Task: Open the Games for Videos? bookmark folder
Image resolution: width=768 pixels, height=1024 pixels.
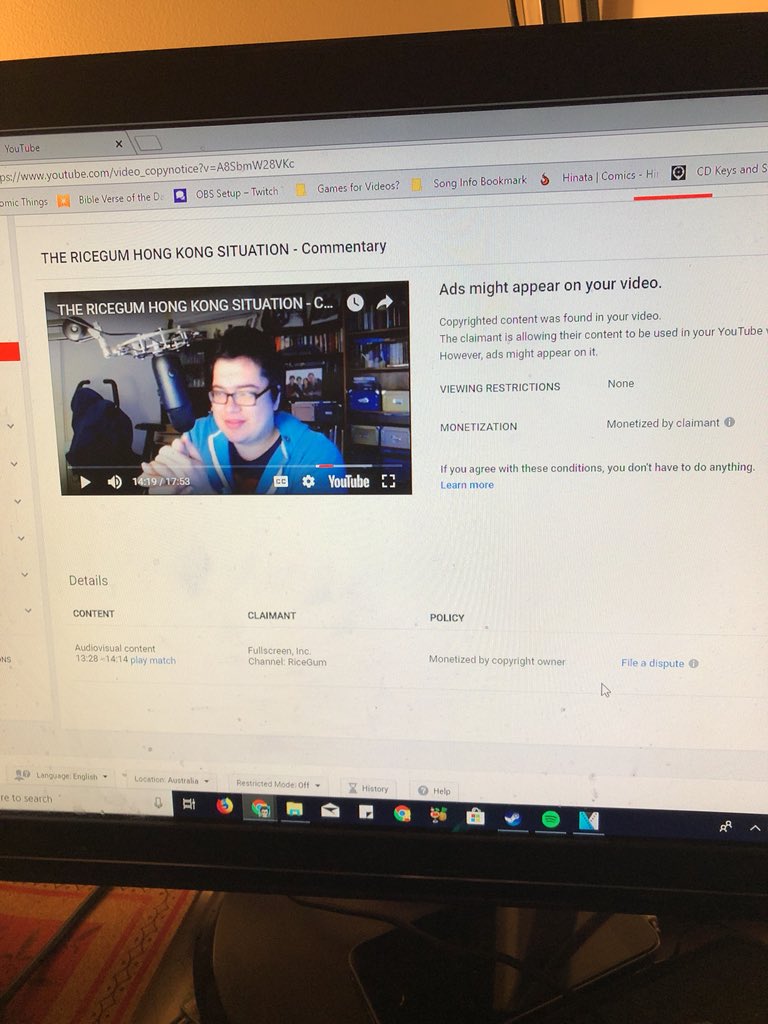Action: (x=348, y=187)
